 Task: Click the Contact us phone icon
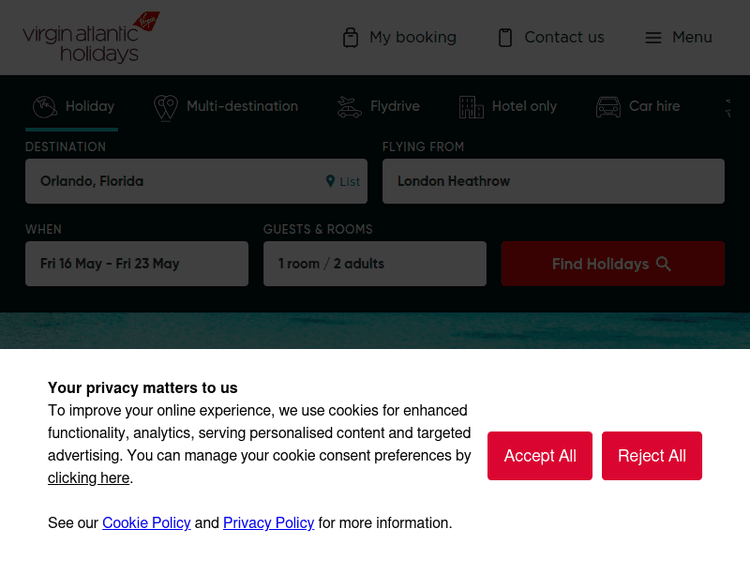[505, 37]
